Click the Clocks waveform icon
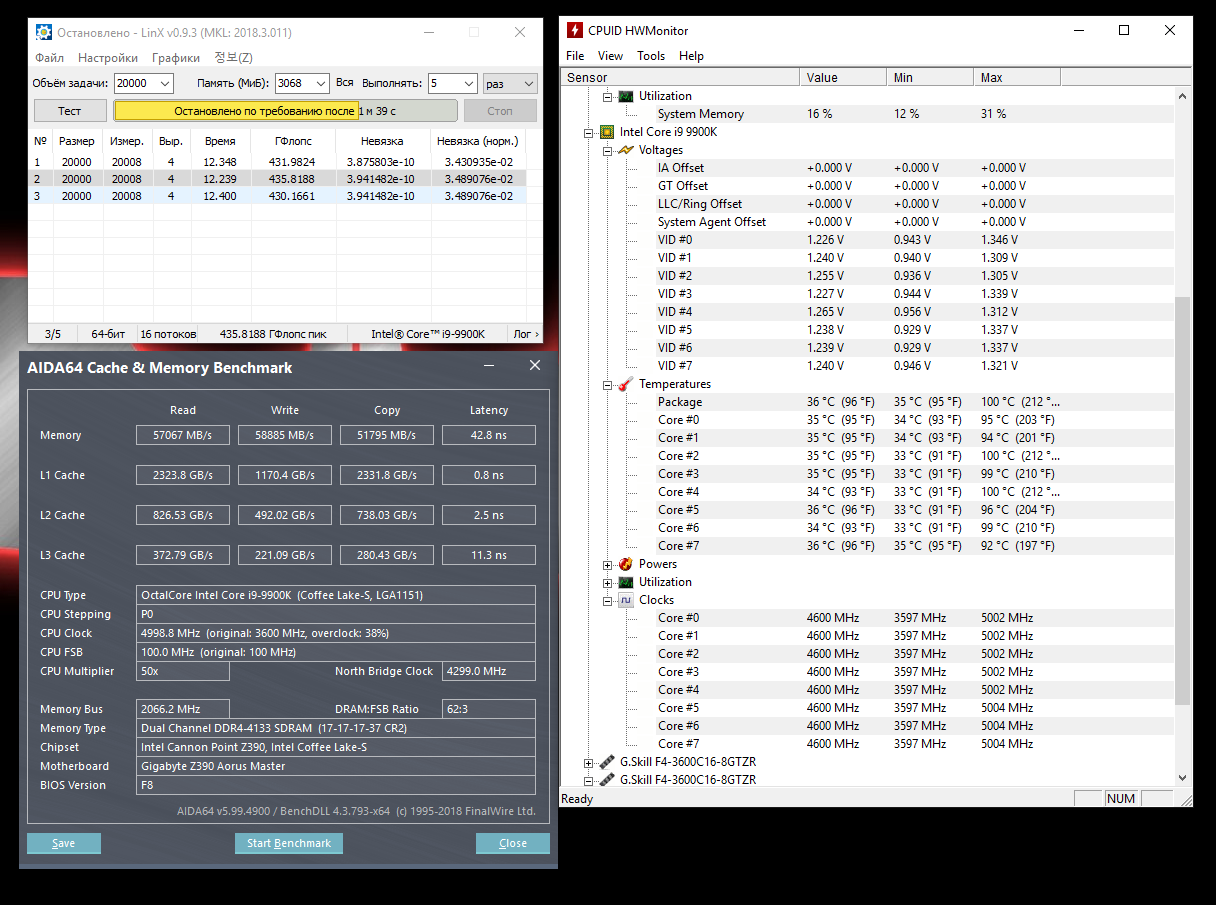 626,600
